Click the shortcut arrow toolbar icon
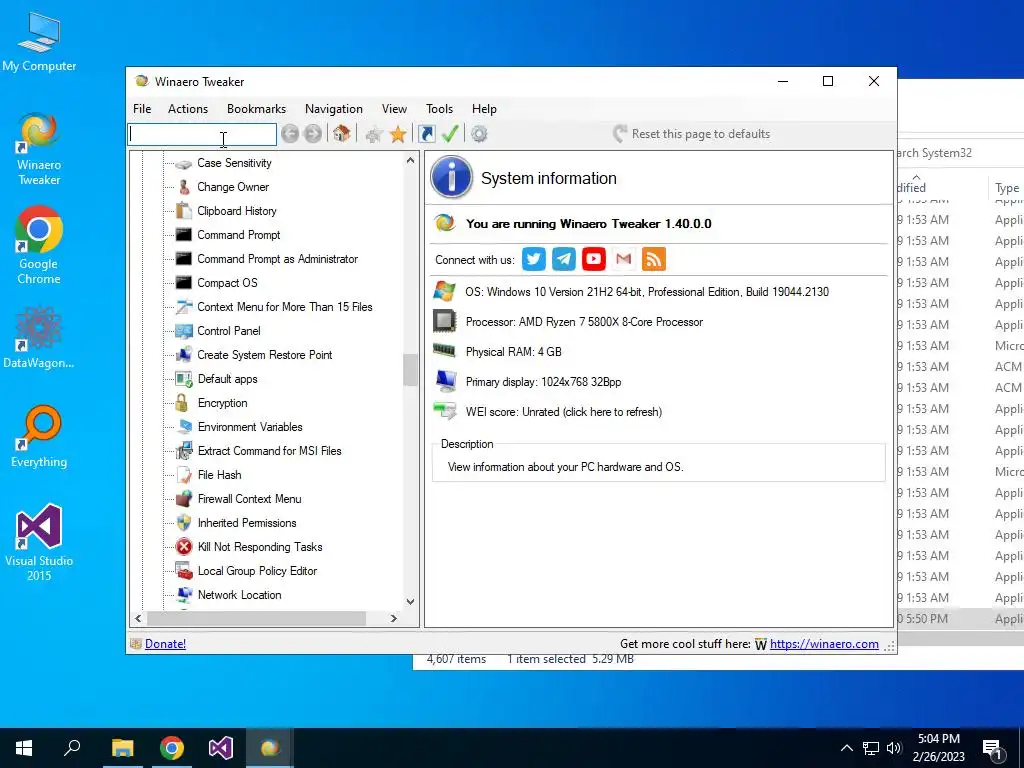The image size is (1024, 768). point(426,134)
